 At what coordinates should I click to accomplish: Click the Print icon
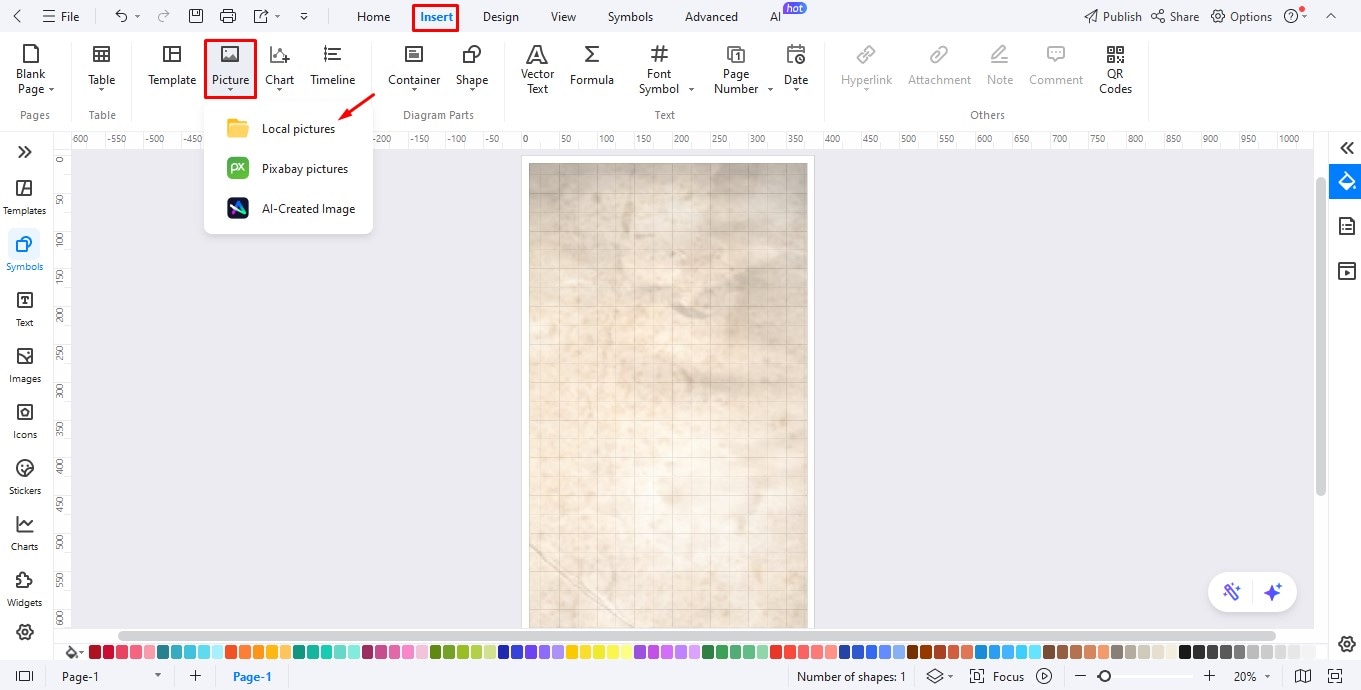[228, 16]
